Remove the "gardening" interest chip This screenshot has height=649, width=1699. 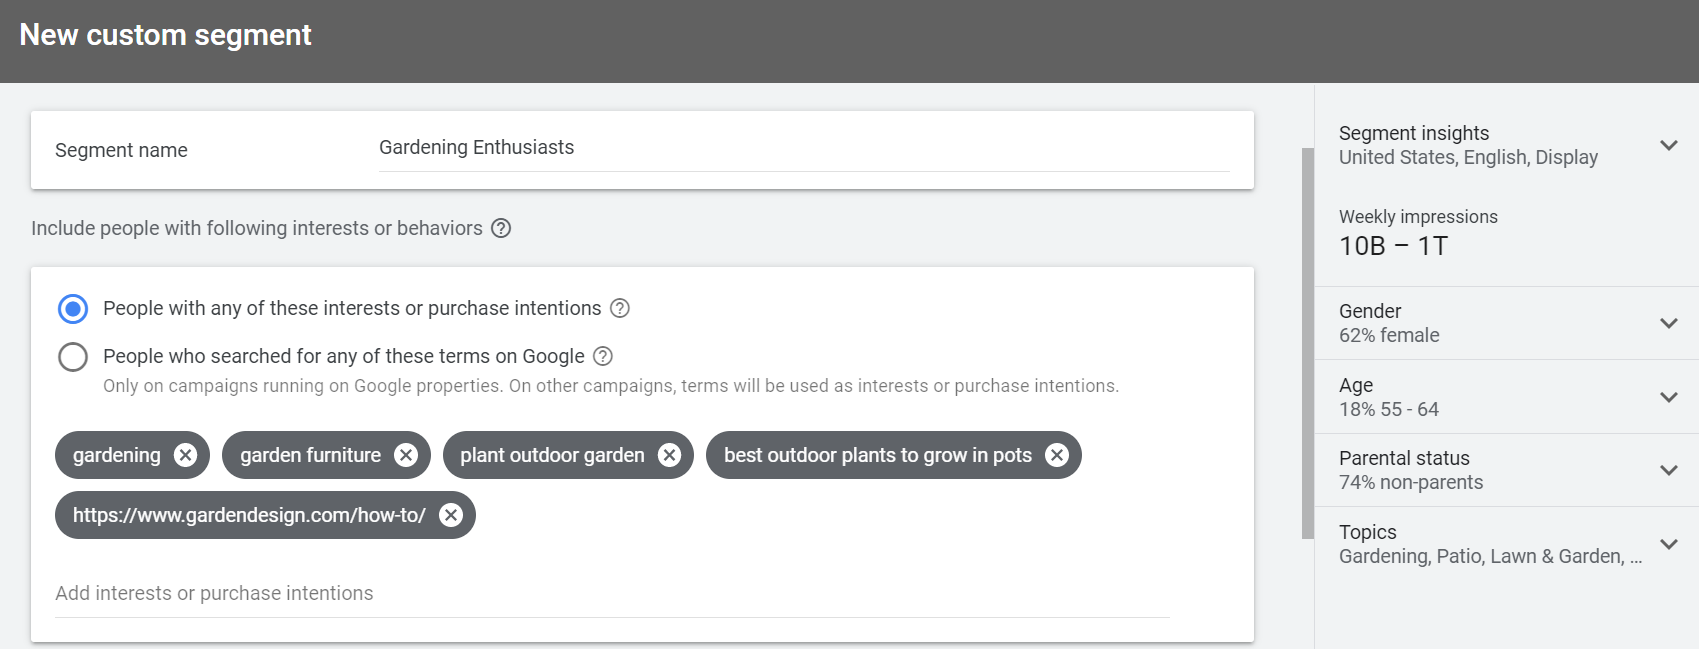pyautogui.click(x=185, y=455)
